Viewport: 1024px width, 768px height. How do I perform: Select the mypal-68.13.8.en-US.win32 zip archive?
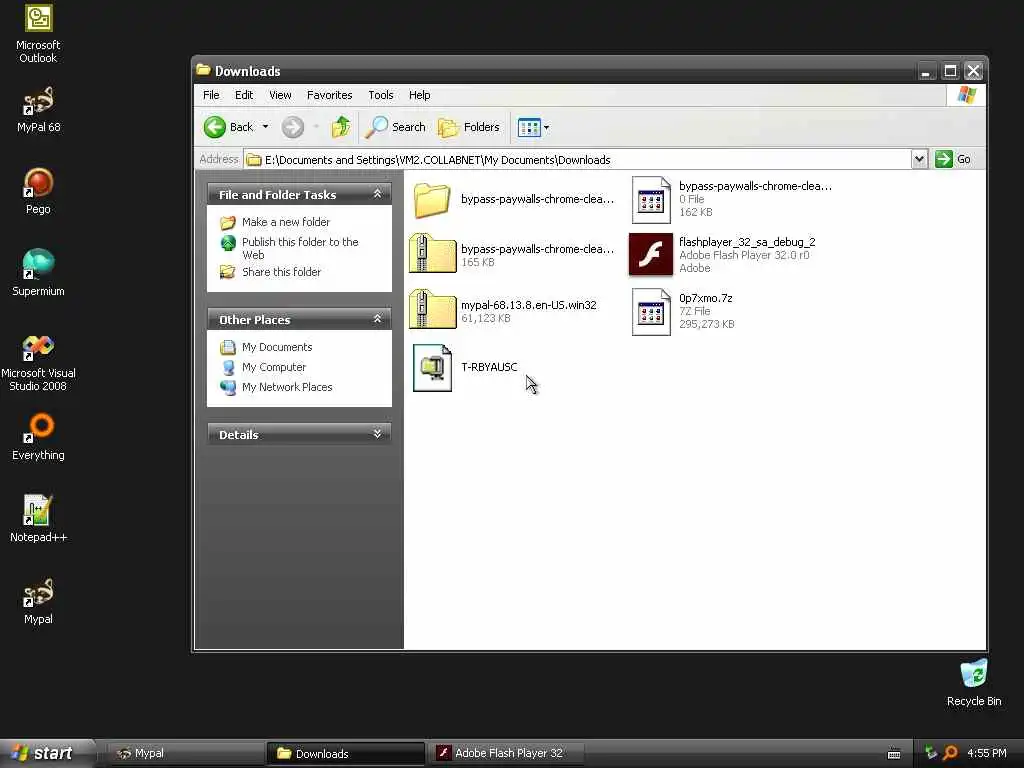432,310
